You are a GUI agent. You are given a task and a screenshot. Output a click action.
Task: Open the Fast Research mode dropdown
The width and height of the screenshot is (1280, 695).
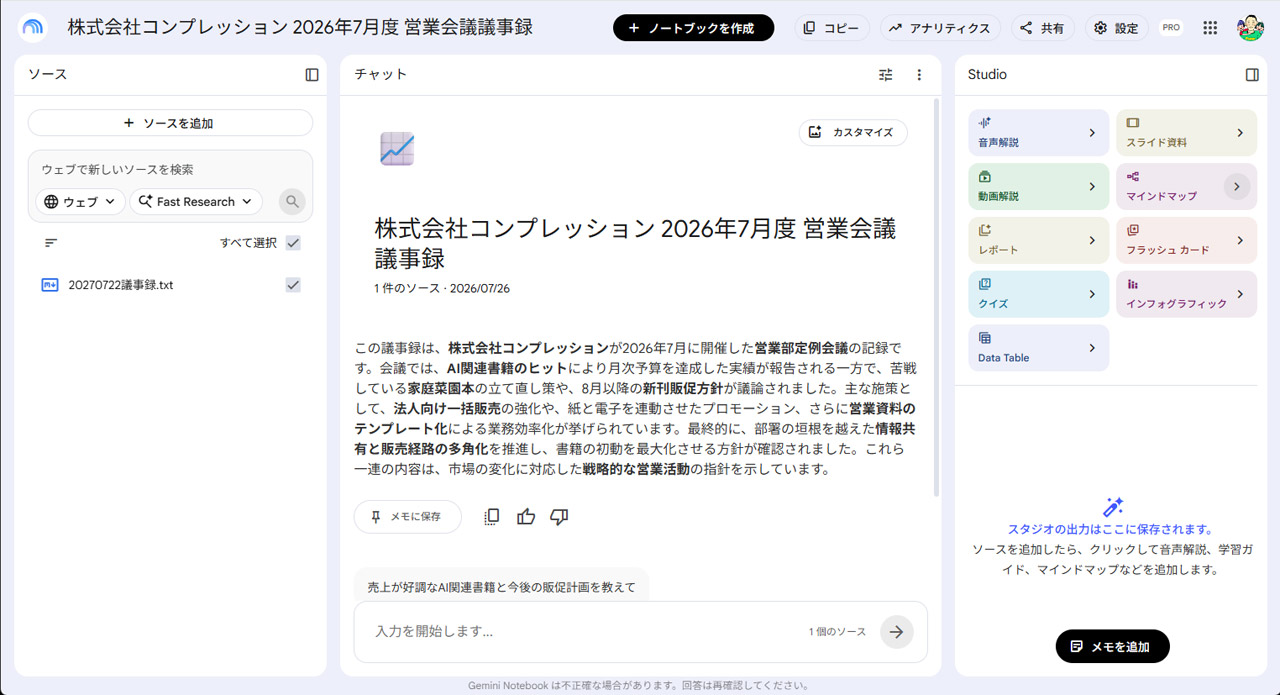[x=196, y=202]
